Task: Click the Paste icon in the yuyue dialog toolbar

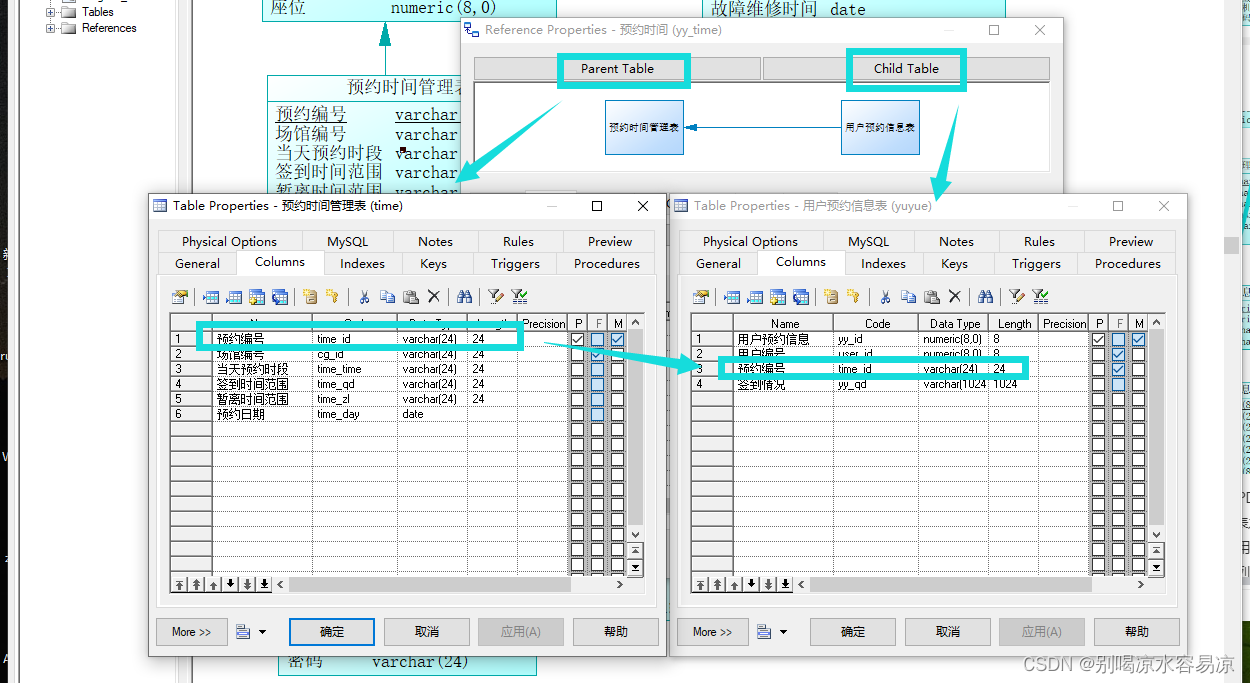Action: pos(932,296)
